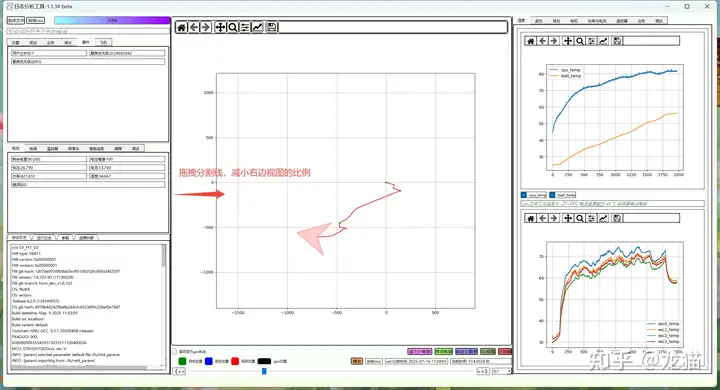
Task: Open curve editor icon above esc temp chart
Action: (x=603, y=218)
